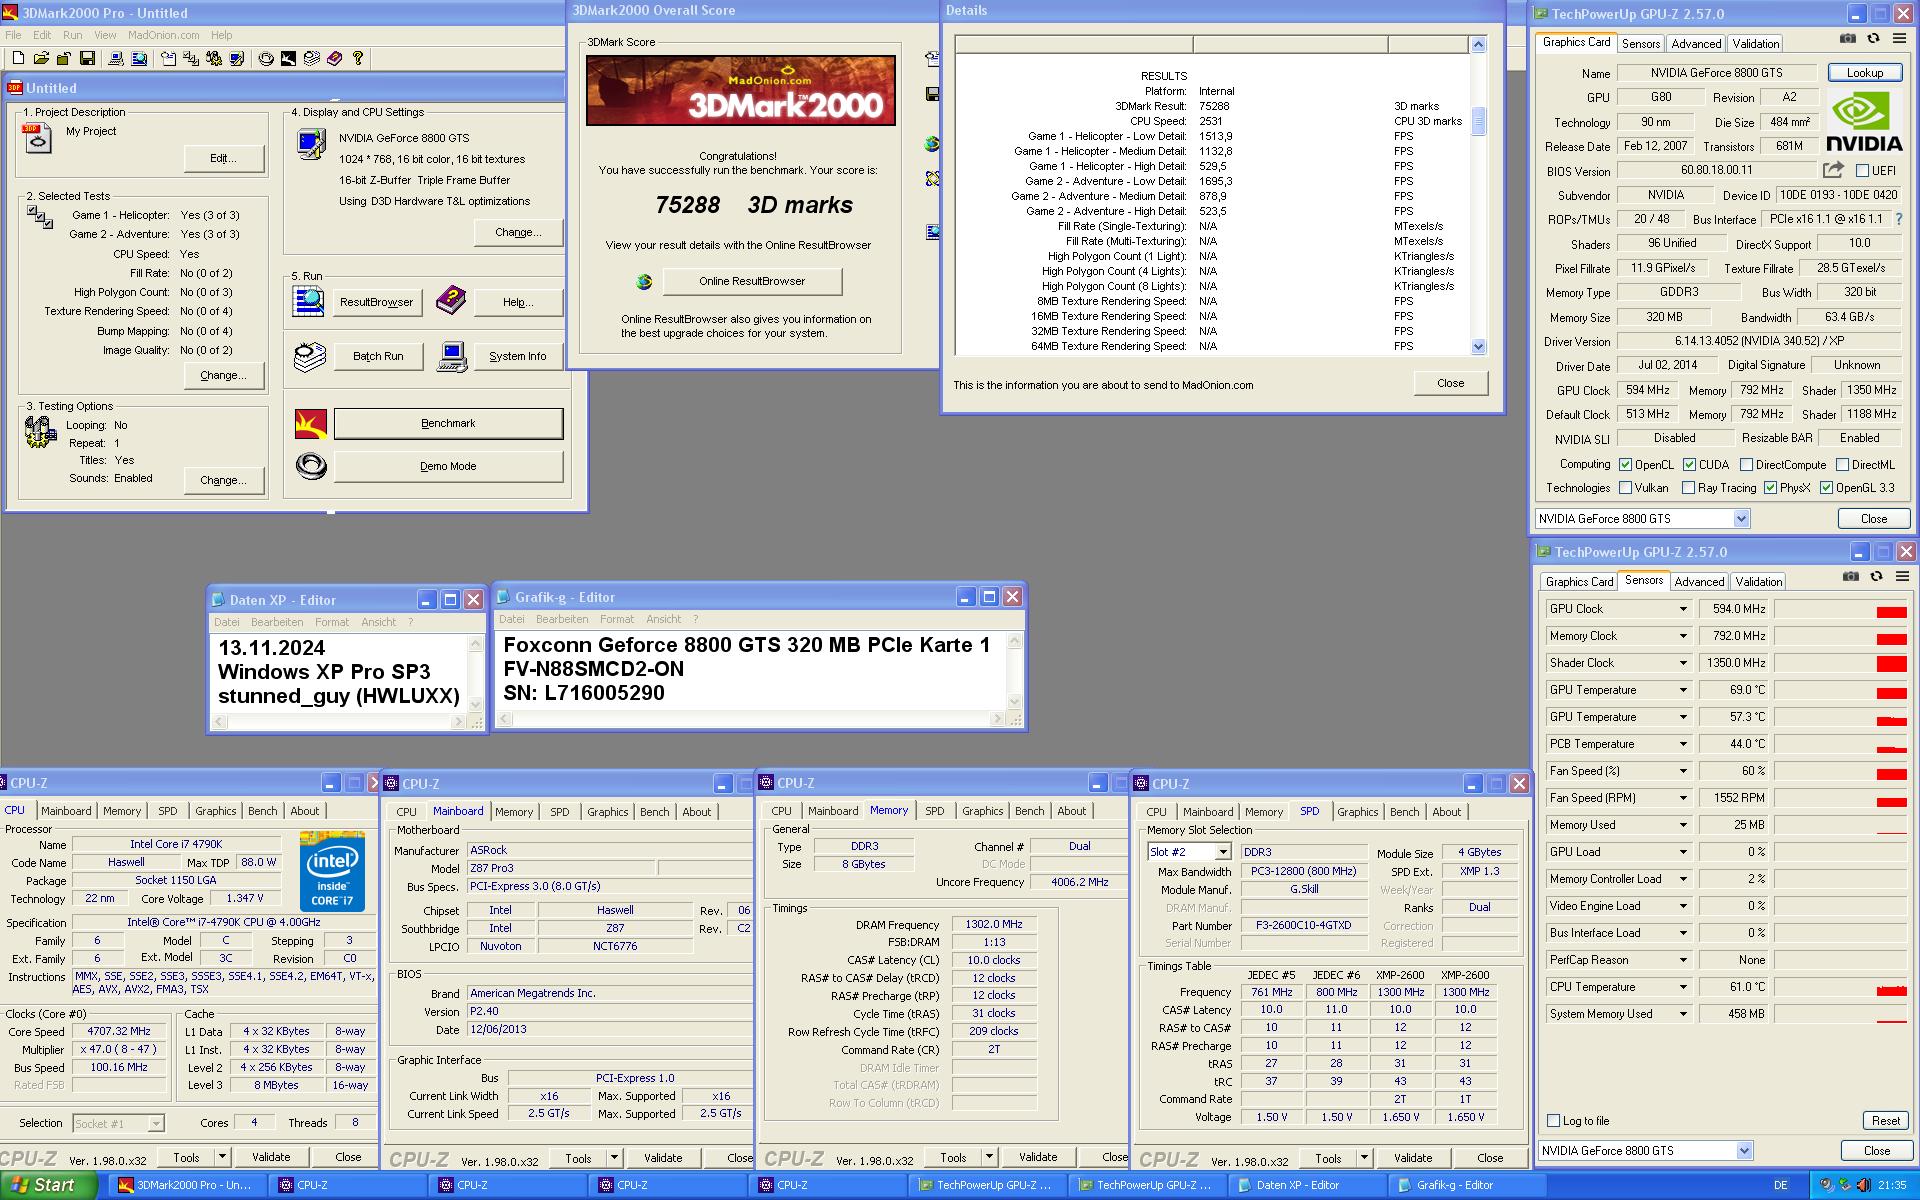Image resolution: width=1920 pixels, height=1200 pixels.
Task: Click Selected tests checkmarks icon in 3DMark toolbar
Action: pos(190,58)
